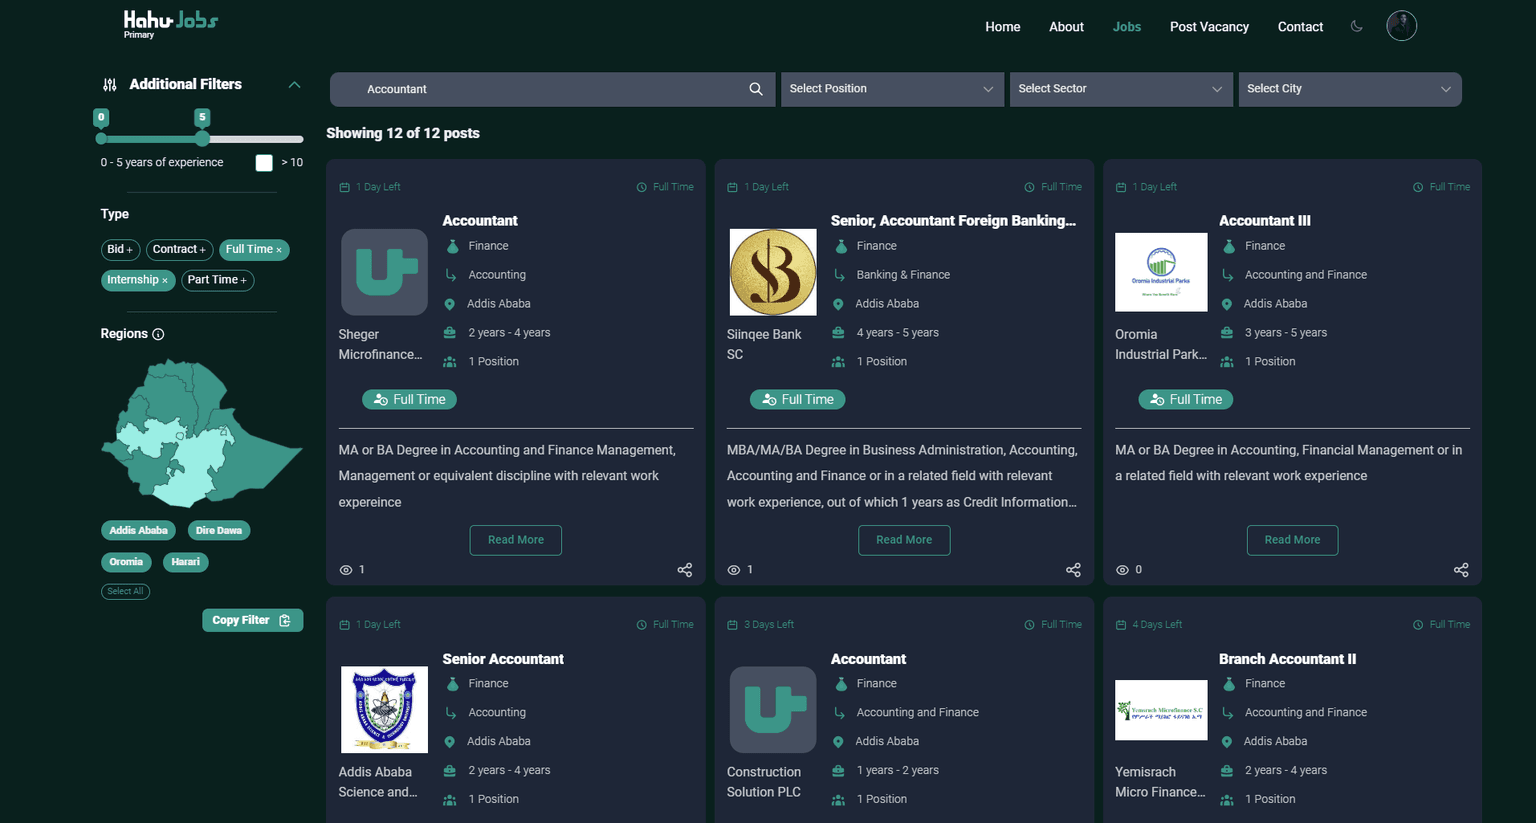Click Select All regions button

click(125, 592)
